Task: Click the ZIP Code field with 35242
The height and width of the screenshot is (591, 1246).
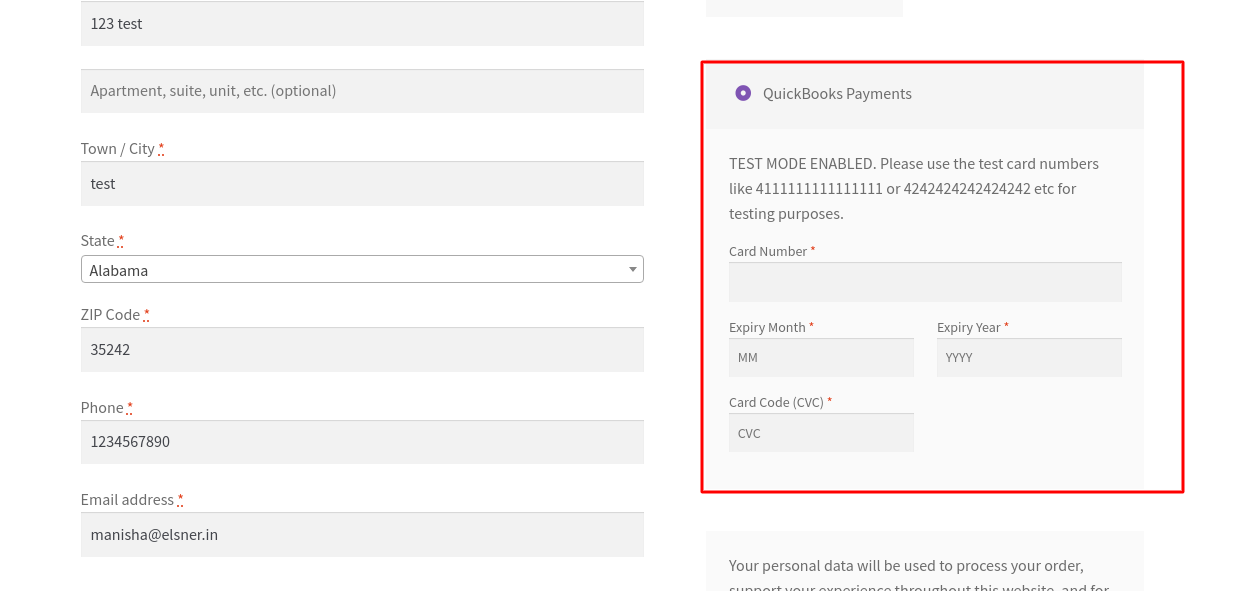Action: click(362, 350)
